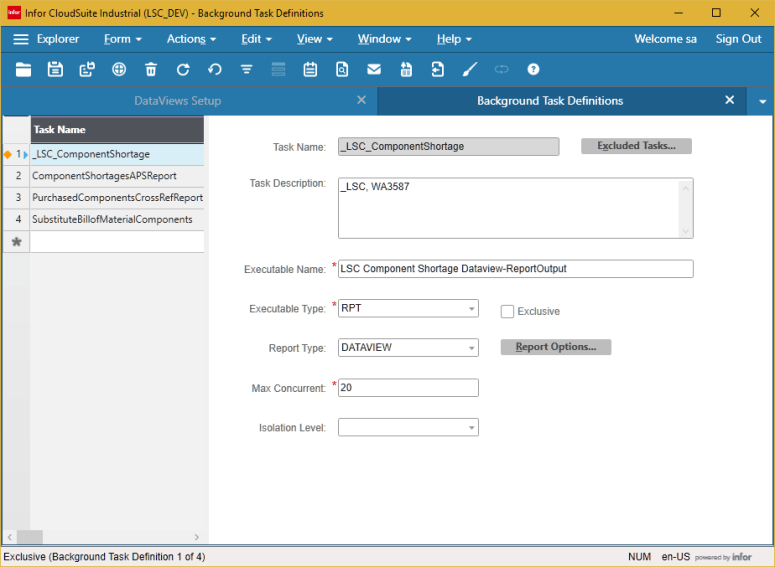Click the Welcome sa text

[x=665, y=39]
